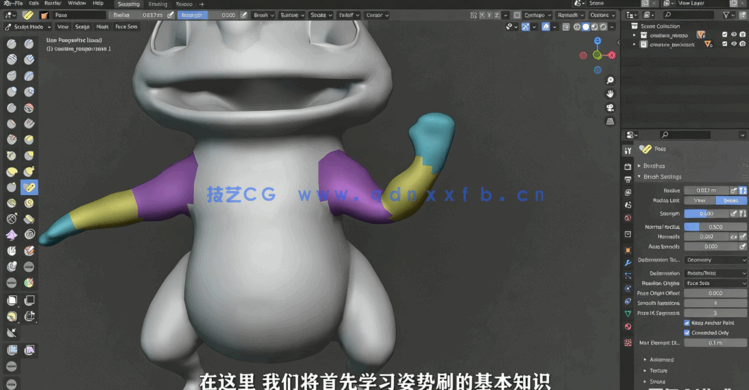Open the Mask menu in sculpt header

102,27
